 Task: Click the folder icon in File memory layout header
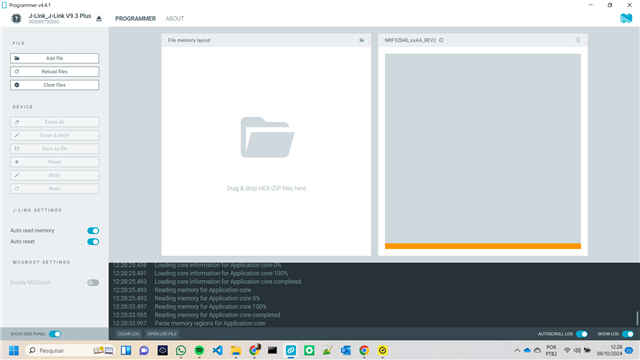[x=362, y=40]
